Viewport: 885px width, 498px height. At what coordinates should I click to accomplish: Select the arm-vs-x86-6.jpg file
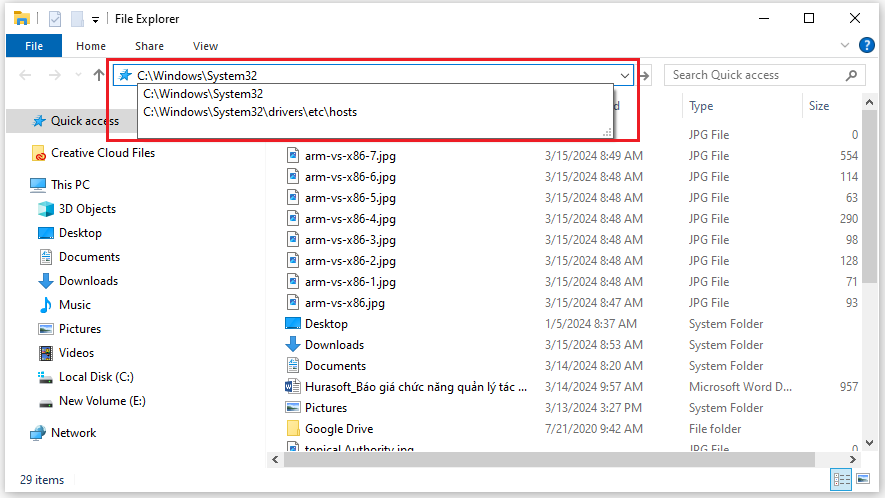350,177
